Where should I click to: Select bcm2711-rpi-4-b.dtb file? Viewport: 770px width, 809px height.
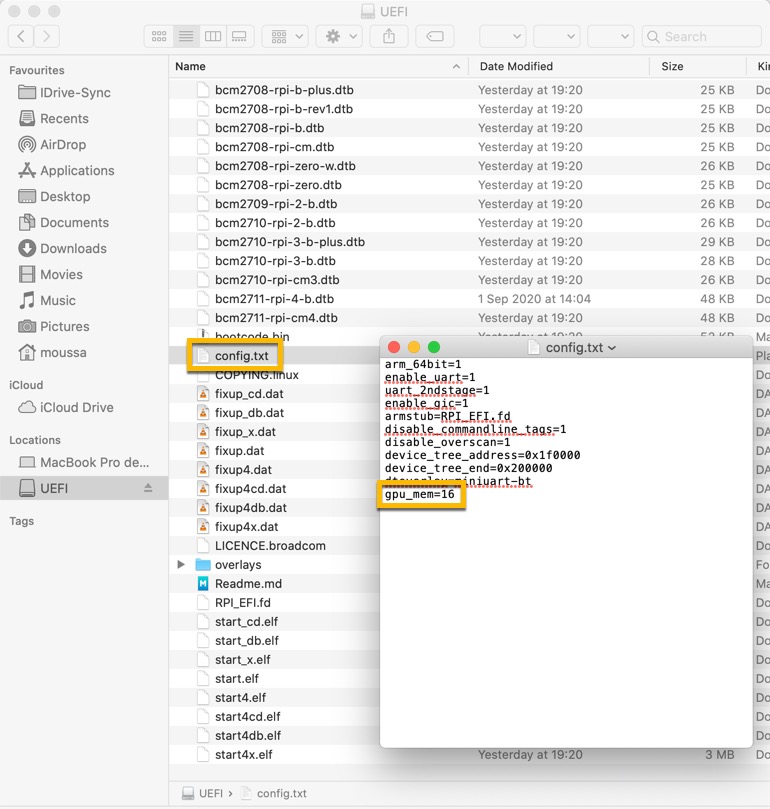(x=275, y=299)
